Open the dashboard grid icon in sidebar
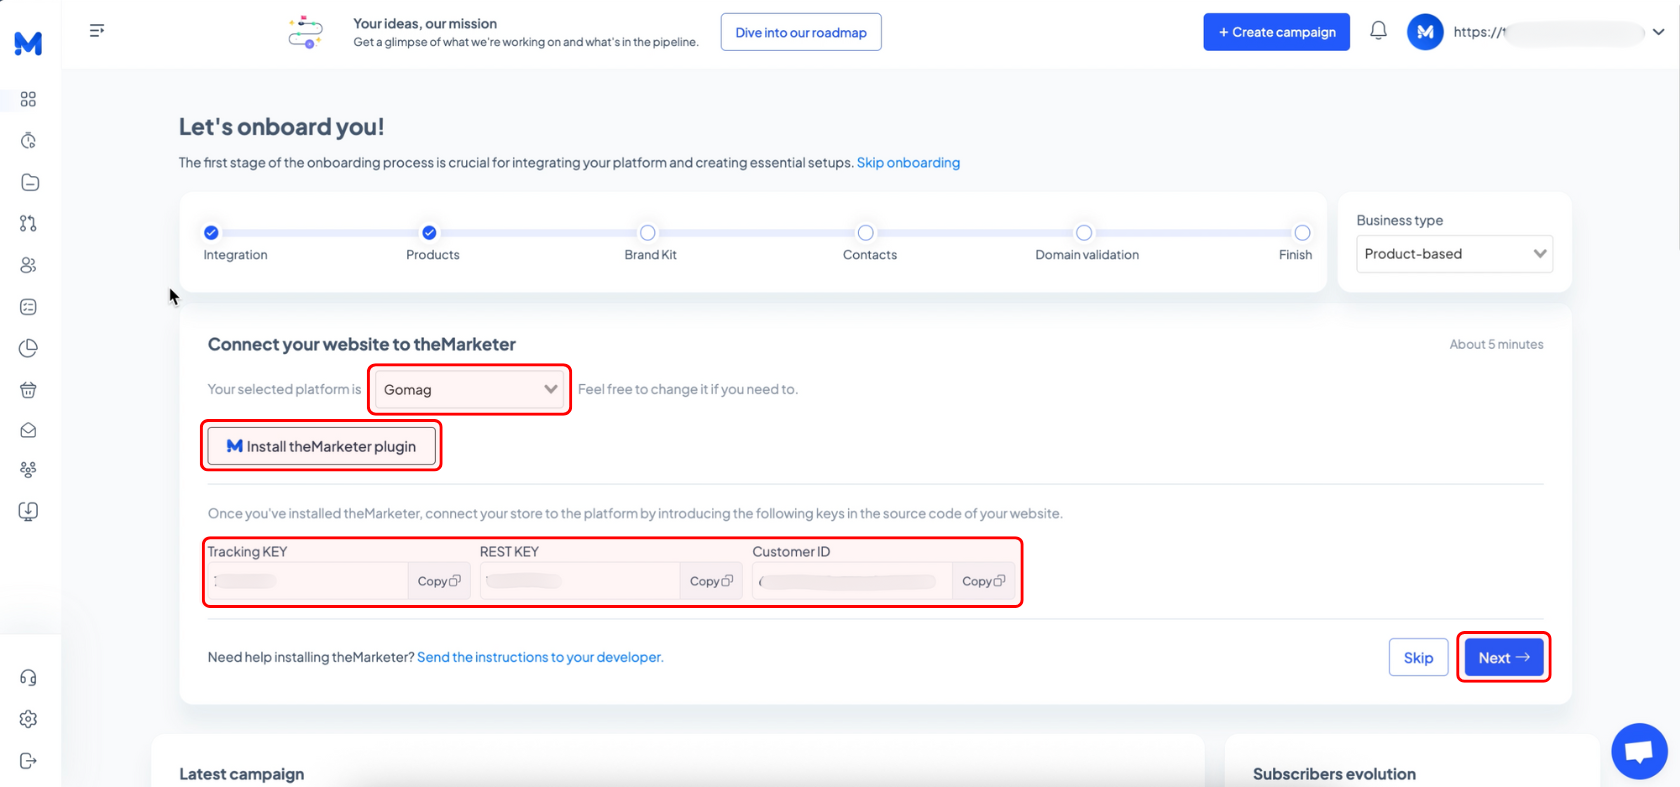 coord(28,99)
